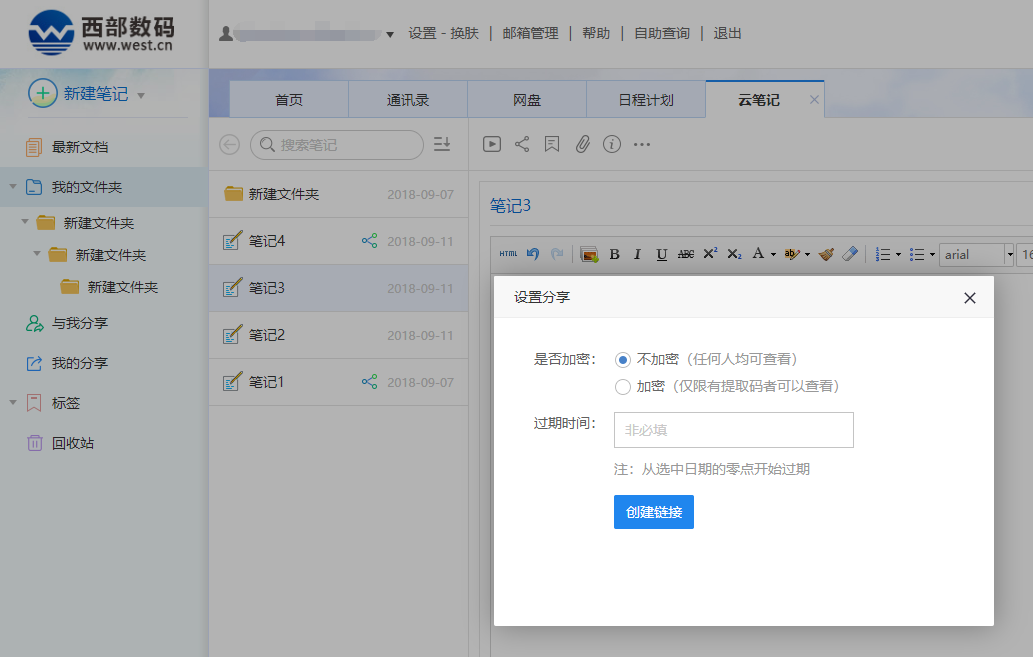The height and width of the screenshot is (657, 1033).
Task: Toggle HTML source mode in editor
Action: [x=509, y=254]
